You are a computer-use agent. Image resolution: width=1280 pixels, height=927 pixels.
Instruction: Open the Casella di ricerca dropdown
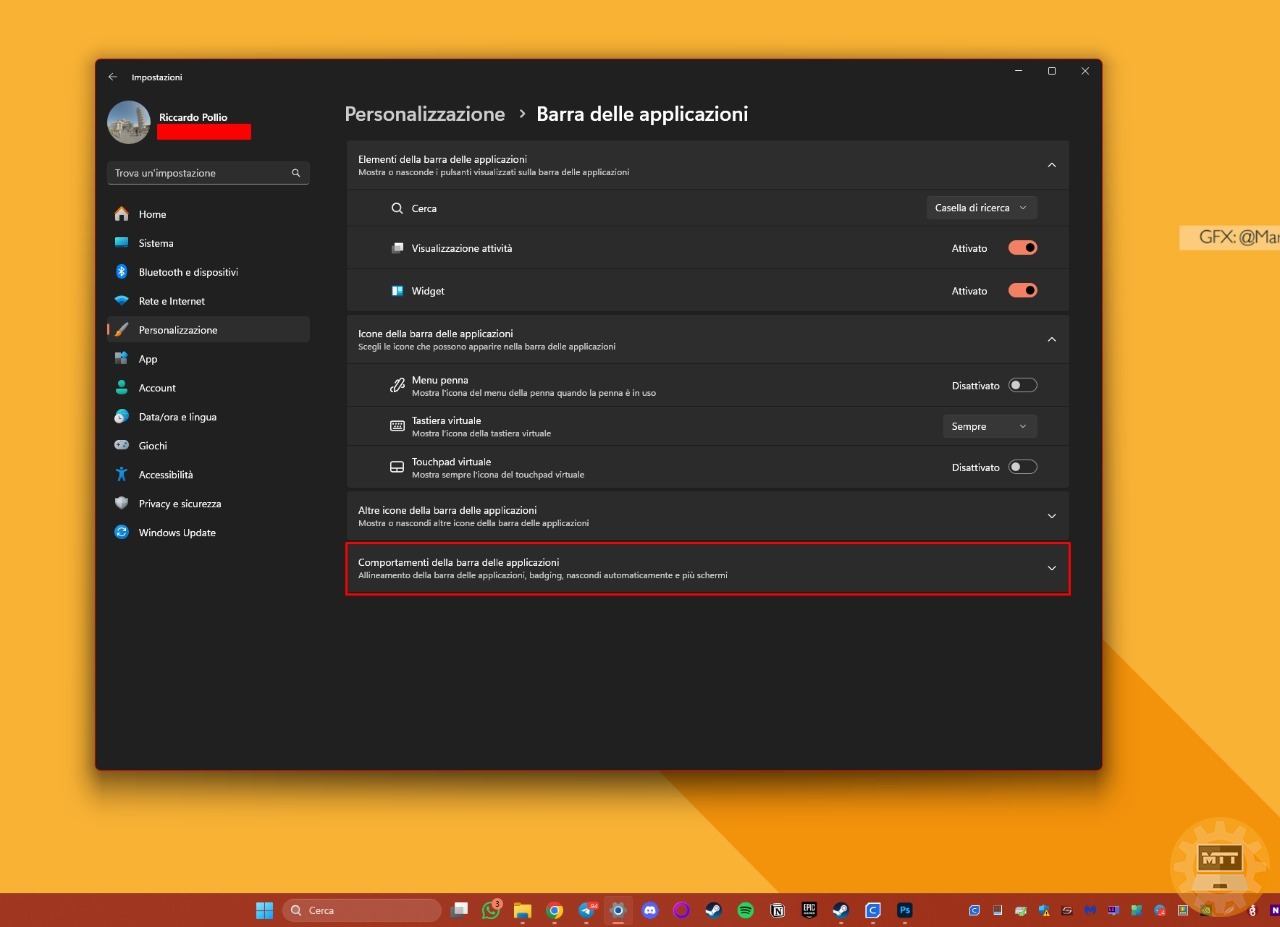980,207
